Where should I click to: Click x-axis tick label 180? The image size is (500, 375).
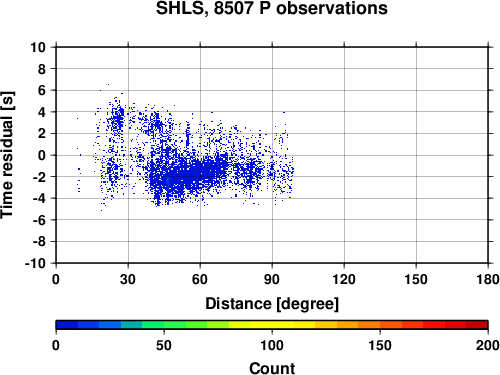(x=488, y=279)
